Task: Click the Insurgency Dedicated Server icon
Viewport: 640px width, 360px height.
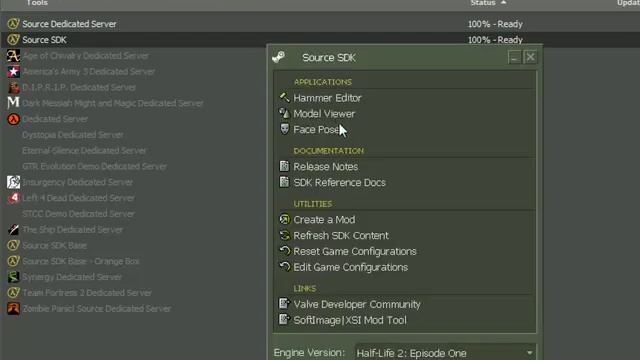Action: (13, 182)
